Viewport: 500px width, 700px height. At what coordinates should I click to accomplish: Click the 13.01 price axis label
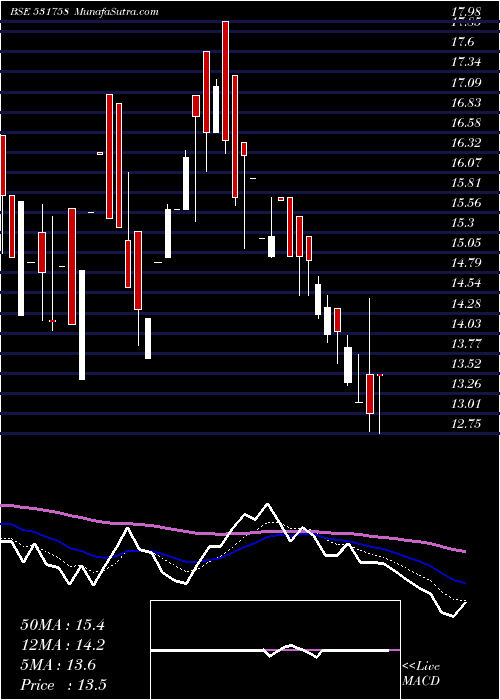click(467, 404)
